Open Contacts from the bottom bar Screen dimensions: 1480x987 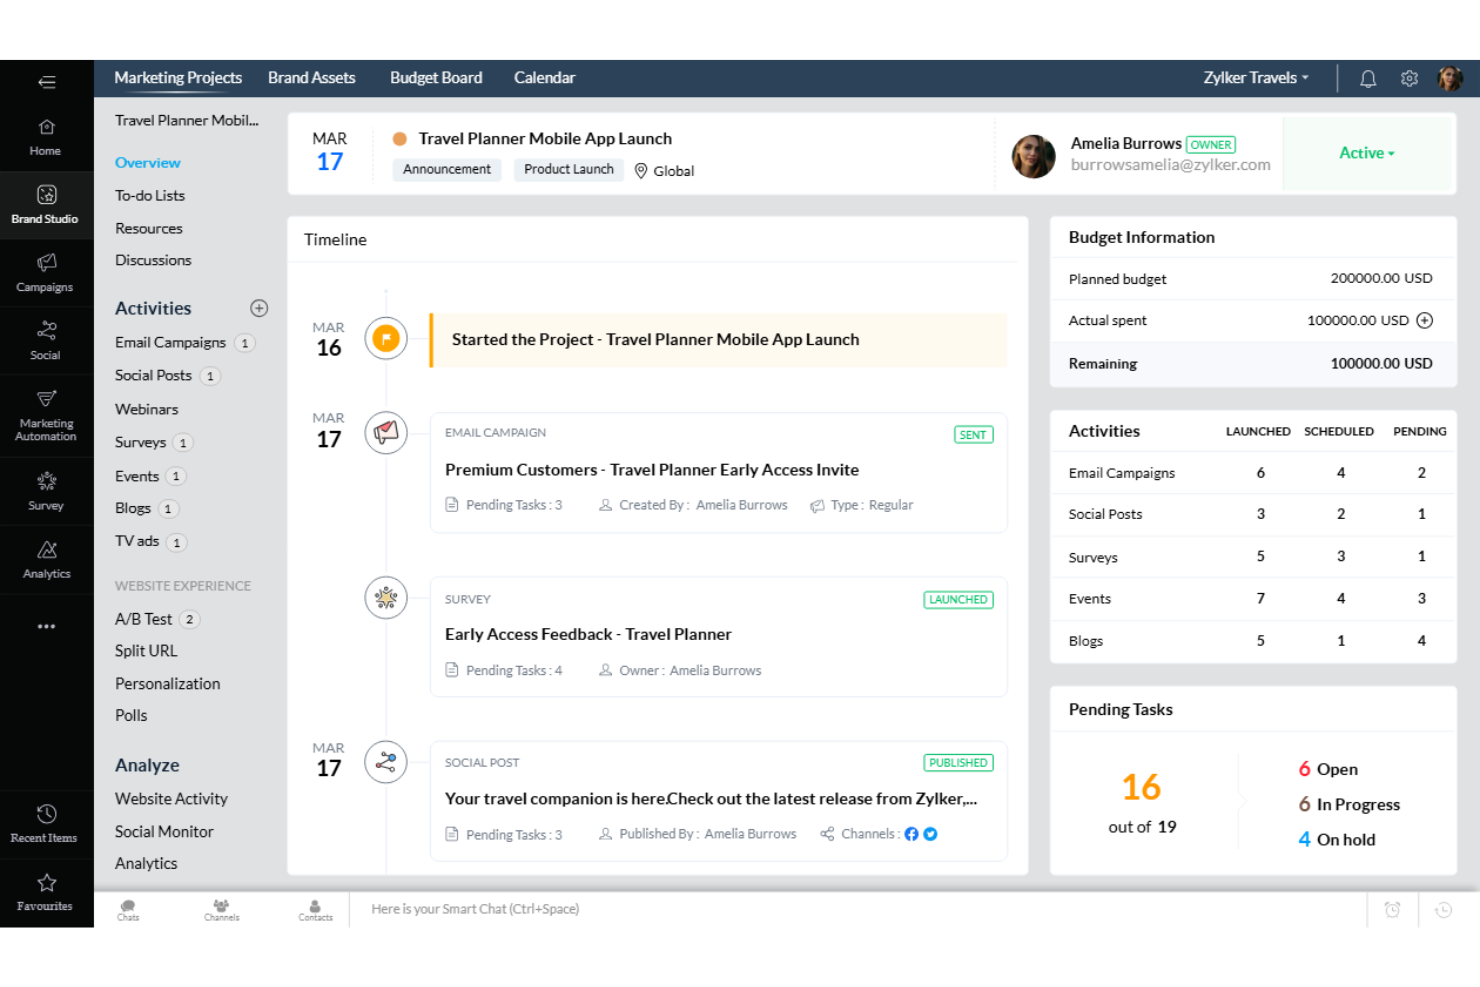coord(315,908)
